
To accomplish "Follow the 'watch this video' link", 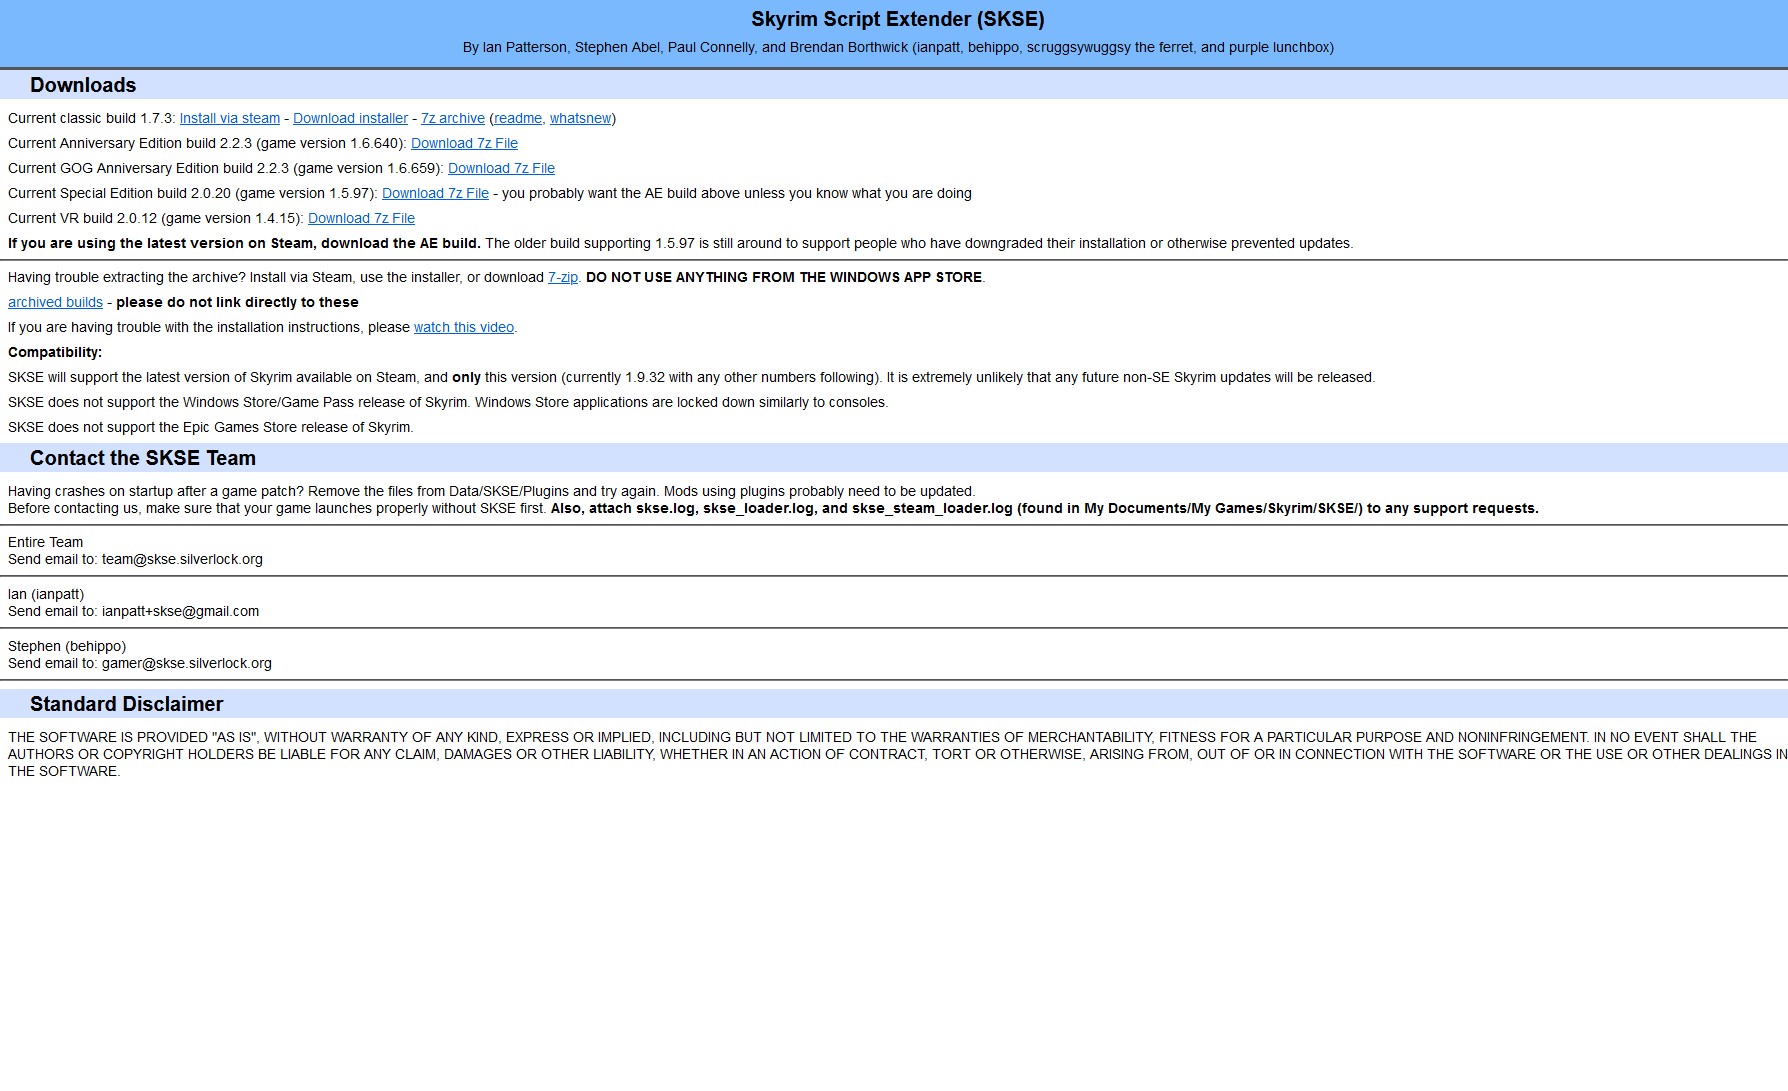I will (464, 327).
